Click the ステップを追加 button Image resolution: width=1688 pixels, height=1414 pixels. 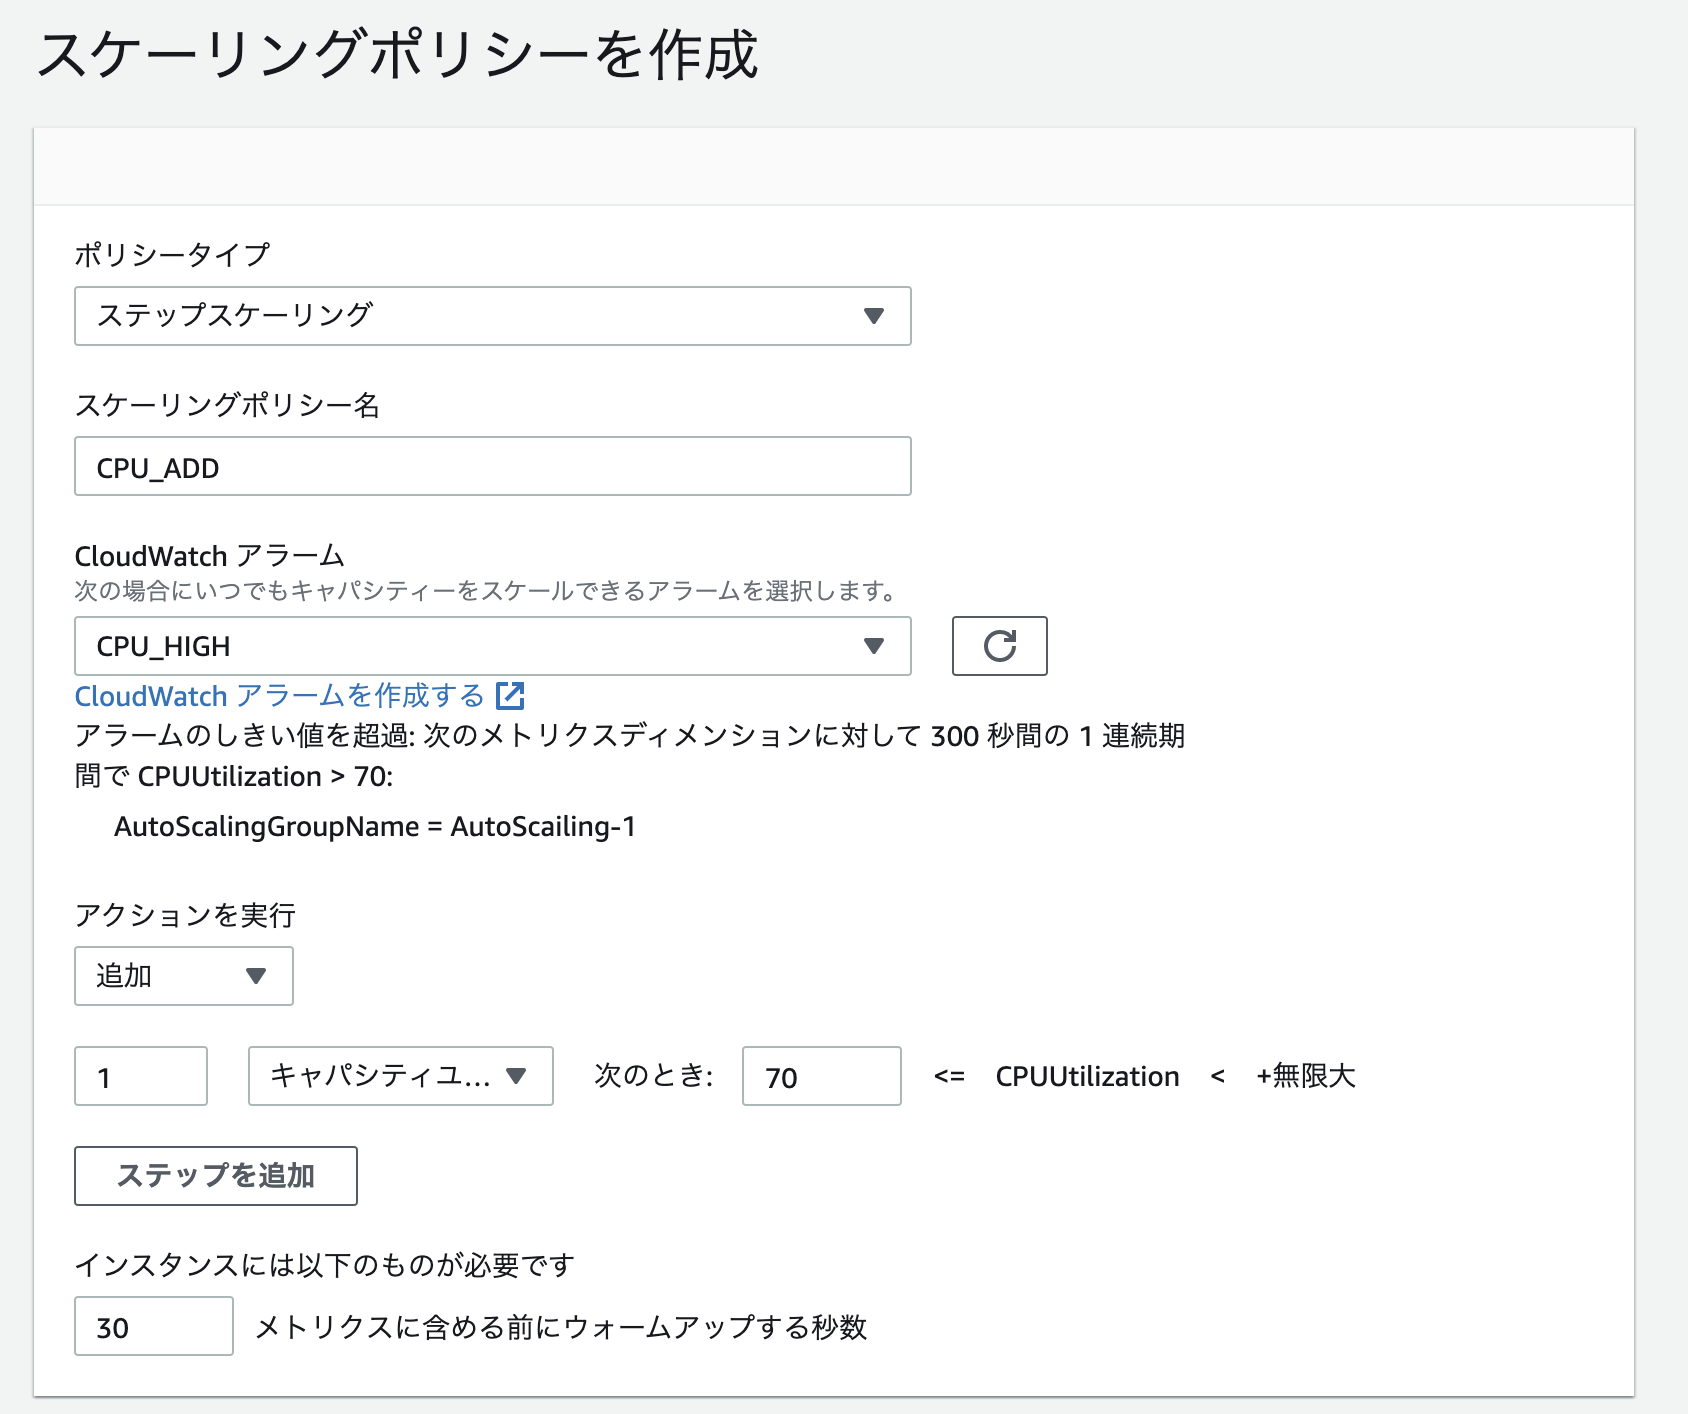(x=214, y=1176)
